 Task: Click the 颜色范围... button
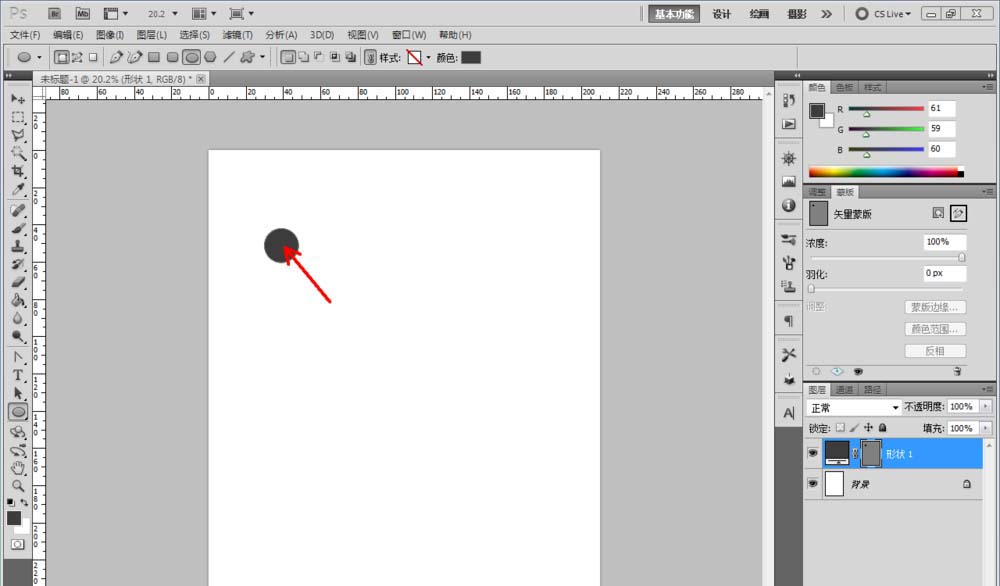pyautogui.click(x=935, y=329)
